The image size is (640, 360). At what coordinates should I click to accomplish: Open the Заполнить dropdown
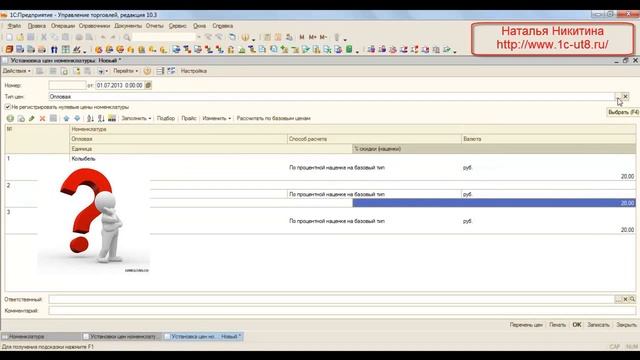click(136, 118)
